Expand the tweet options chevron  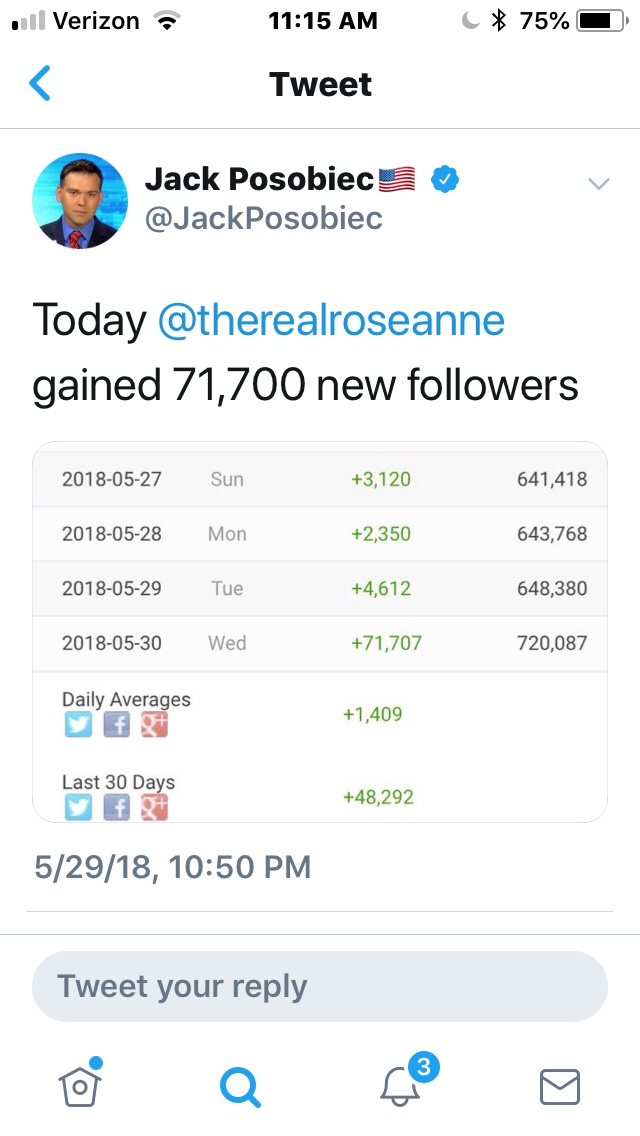coord(598,183)
